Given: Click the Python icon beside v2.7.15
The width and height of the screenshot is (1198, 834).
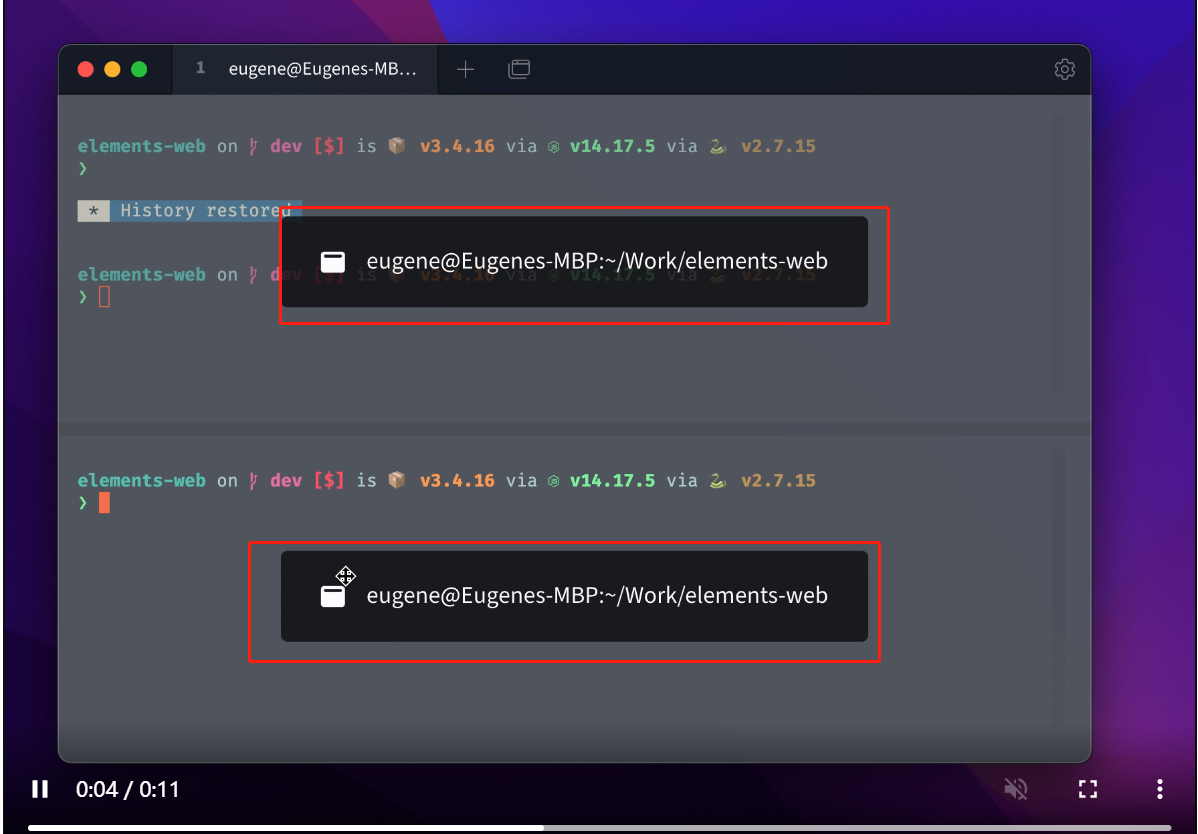Looking at the screenshot, I should coord(717,146).
